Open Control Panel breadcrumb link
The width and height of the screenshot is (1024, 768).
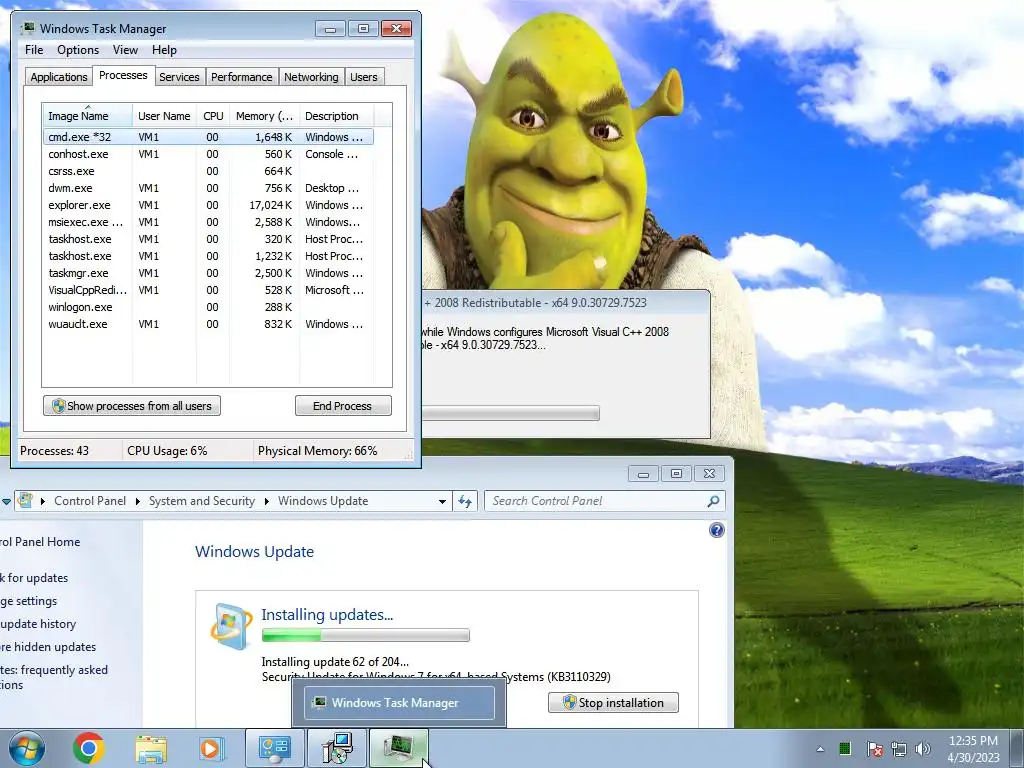90,501
